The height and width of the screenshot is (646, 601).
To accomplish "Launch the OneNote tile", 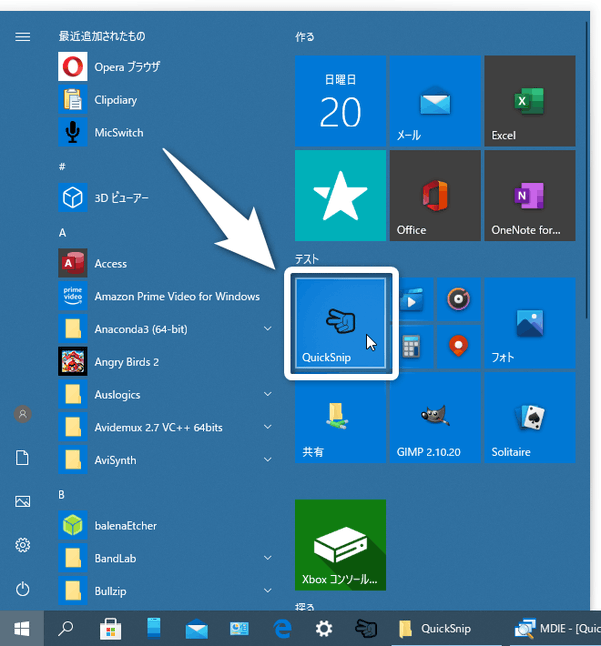I will point(530,195).
